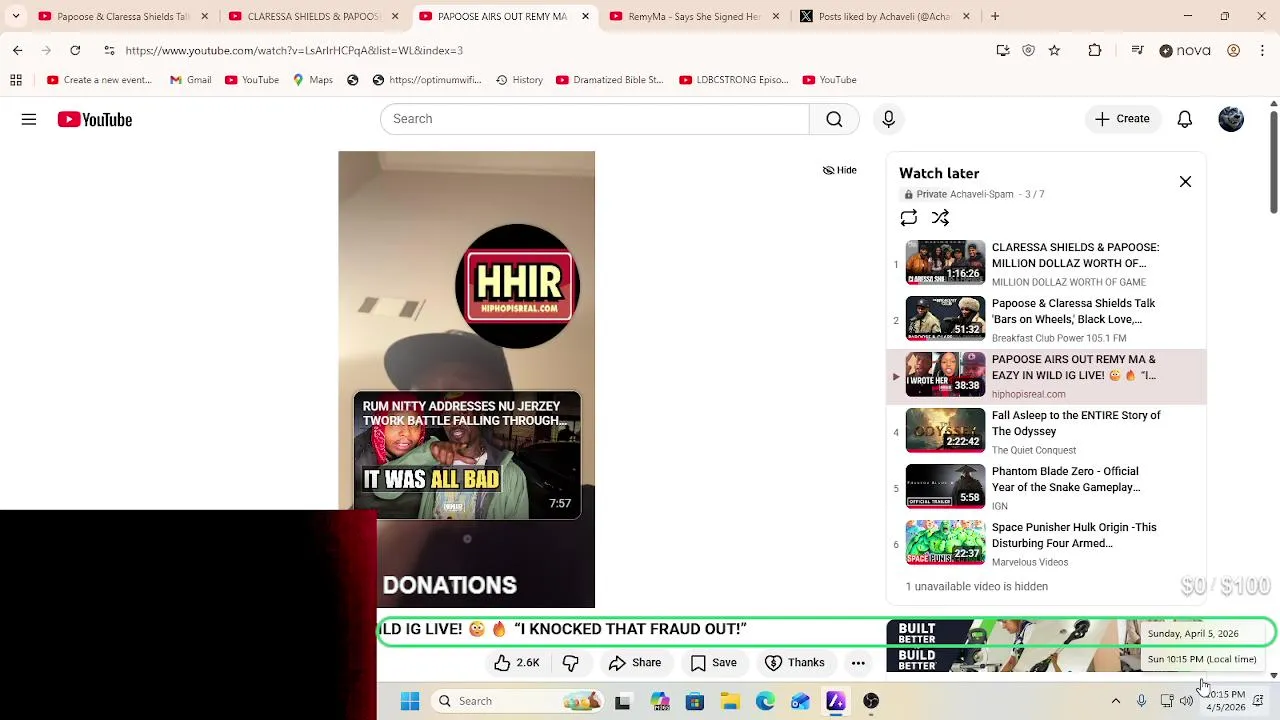
Task: Open LDBCSTRONG Episo... bookmark
Action: 733,80
